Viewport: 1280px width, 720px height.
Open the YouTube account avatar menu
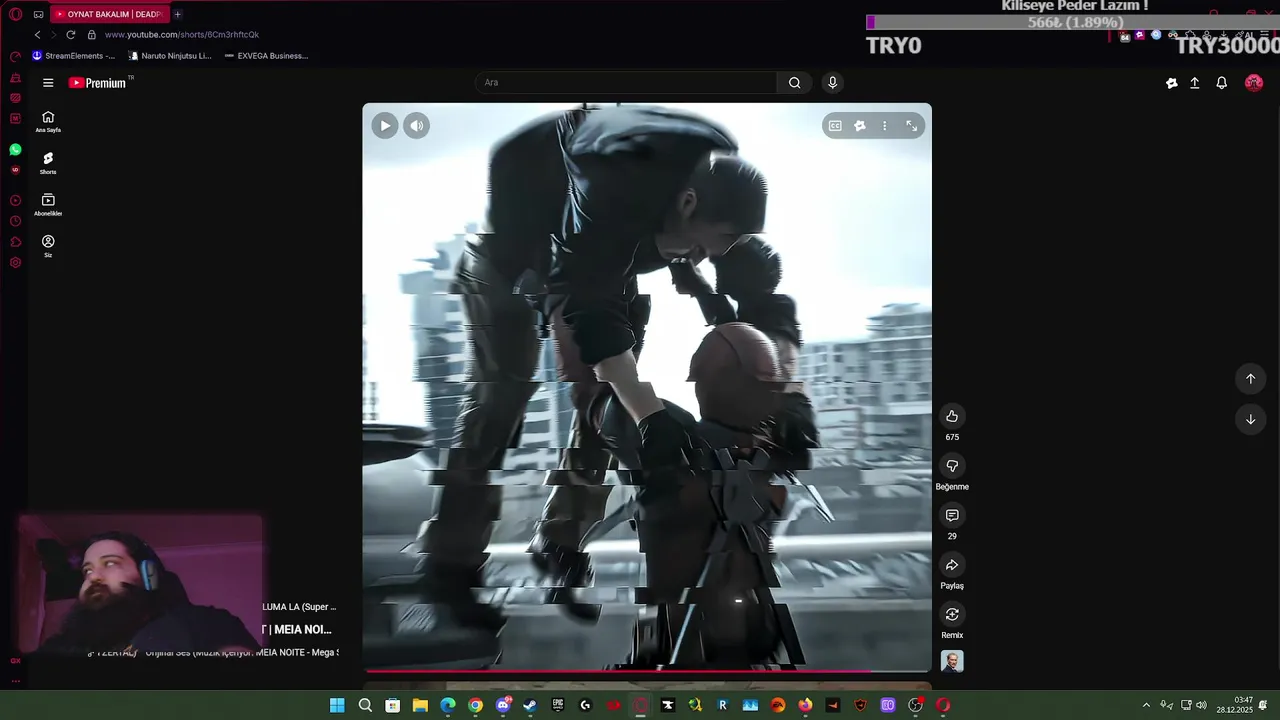(x=1254, y=83)
